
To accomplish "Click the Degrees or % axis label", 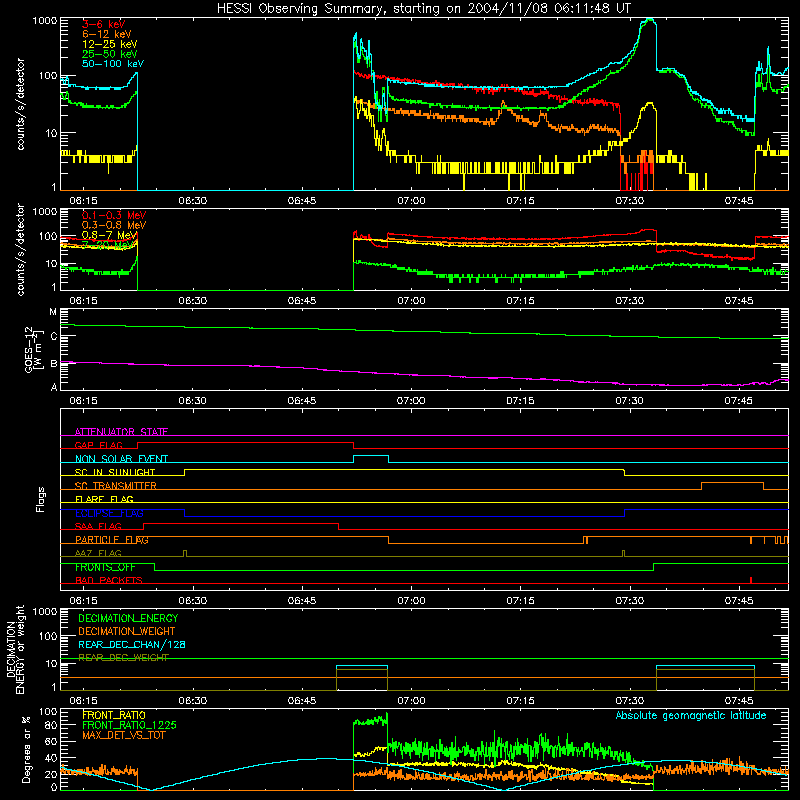I will 26,749.
